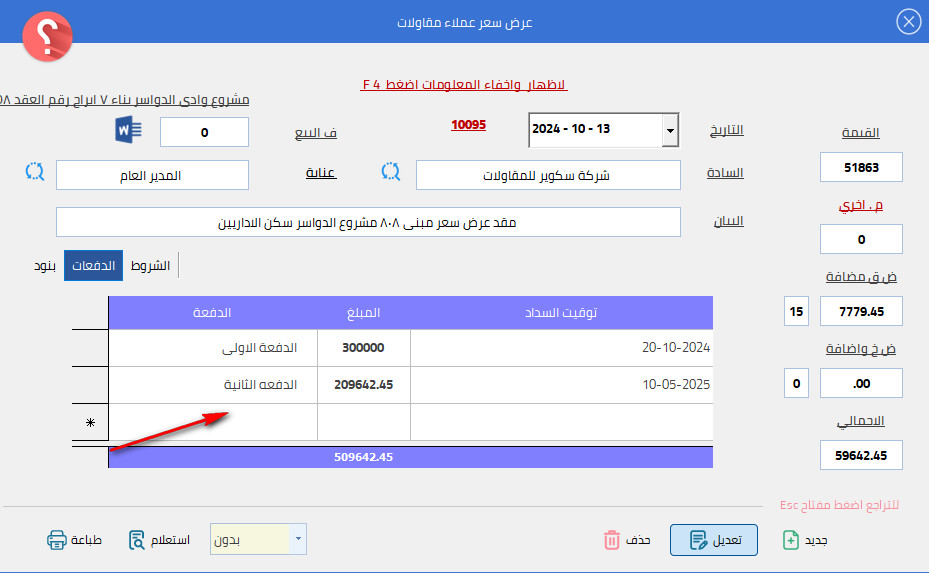The height and width of the screenshot is (573, 929).
Task: Click the عناية label link
Action: (321, 173)
